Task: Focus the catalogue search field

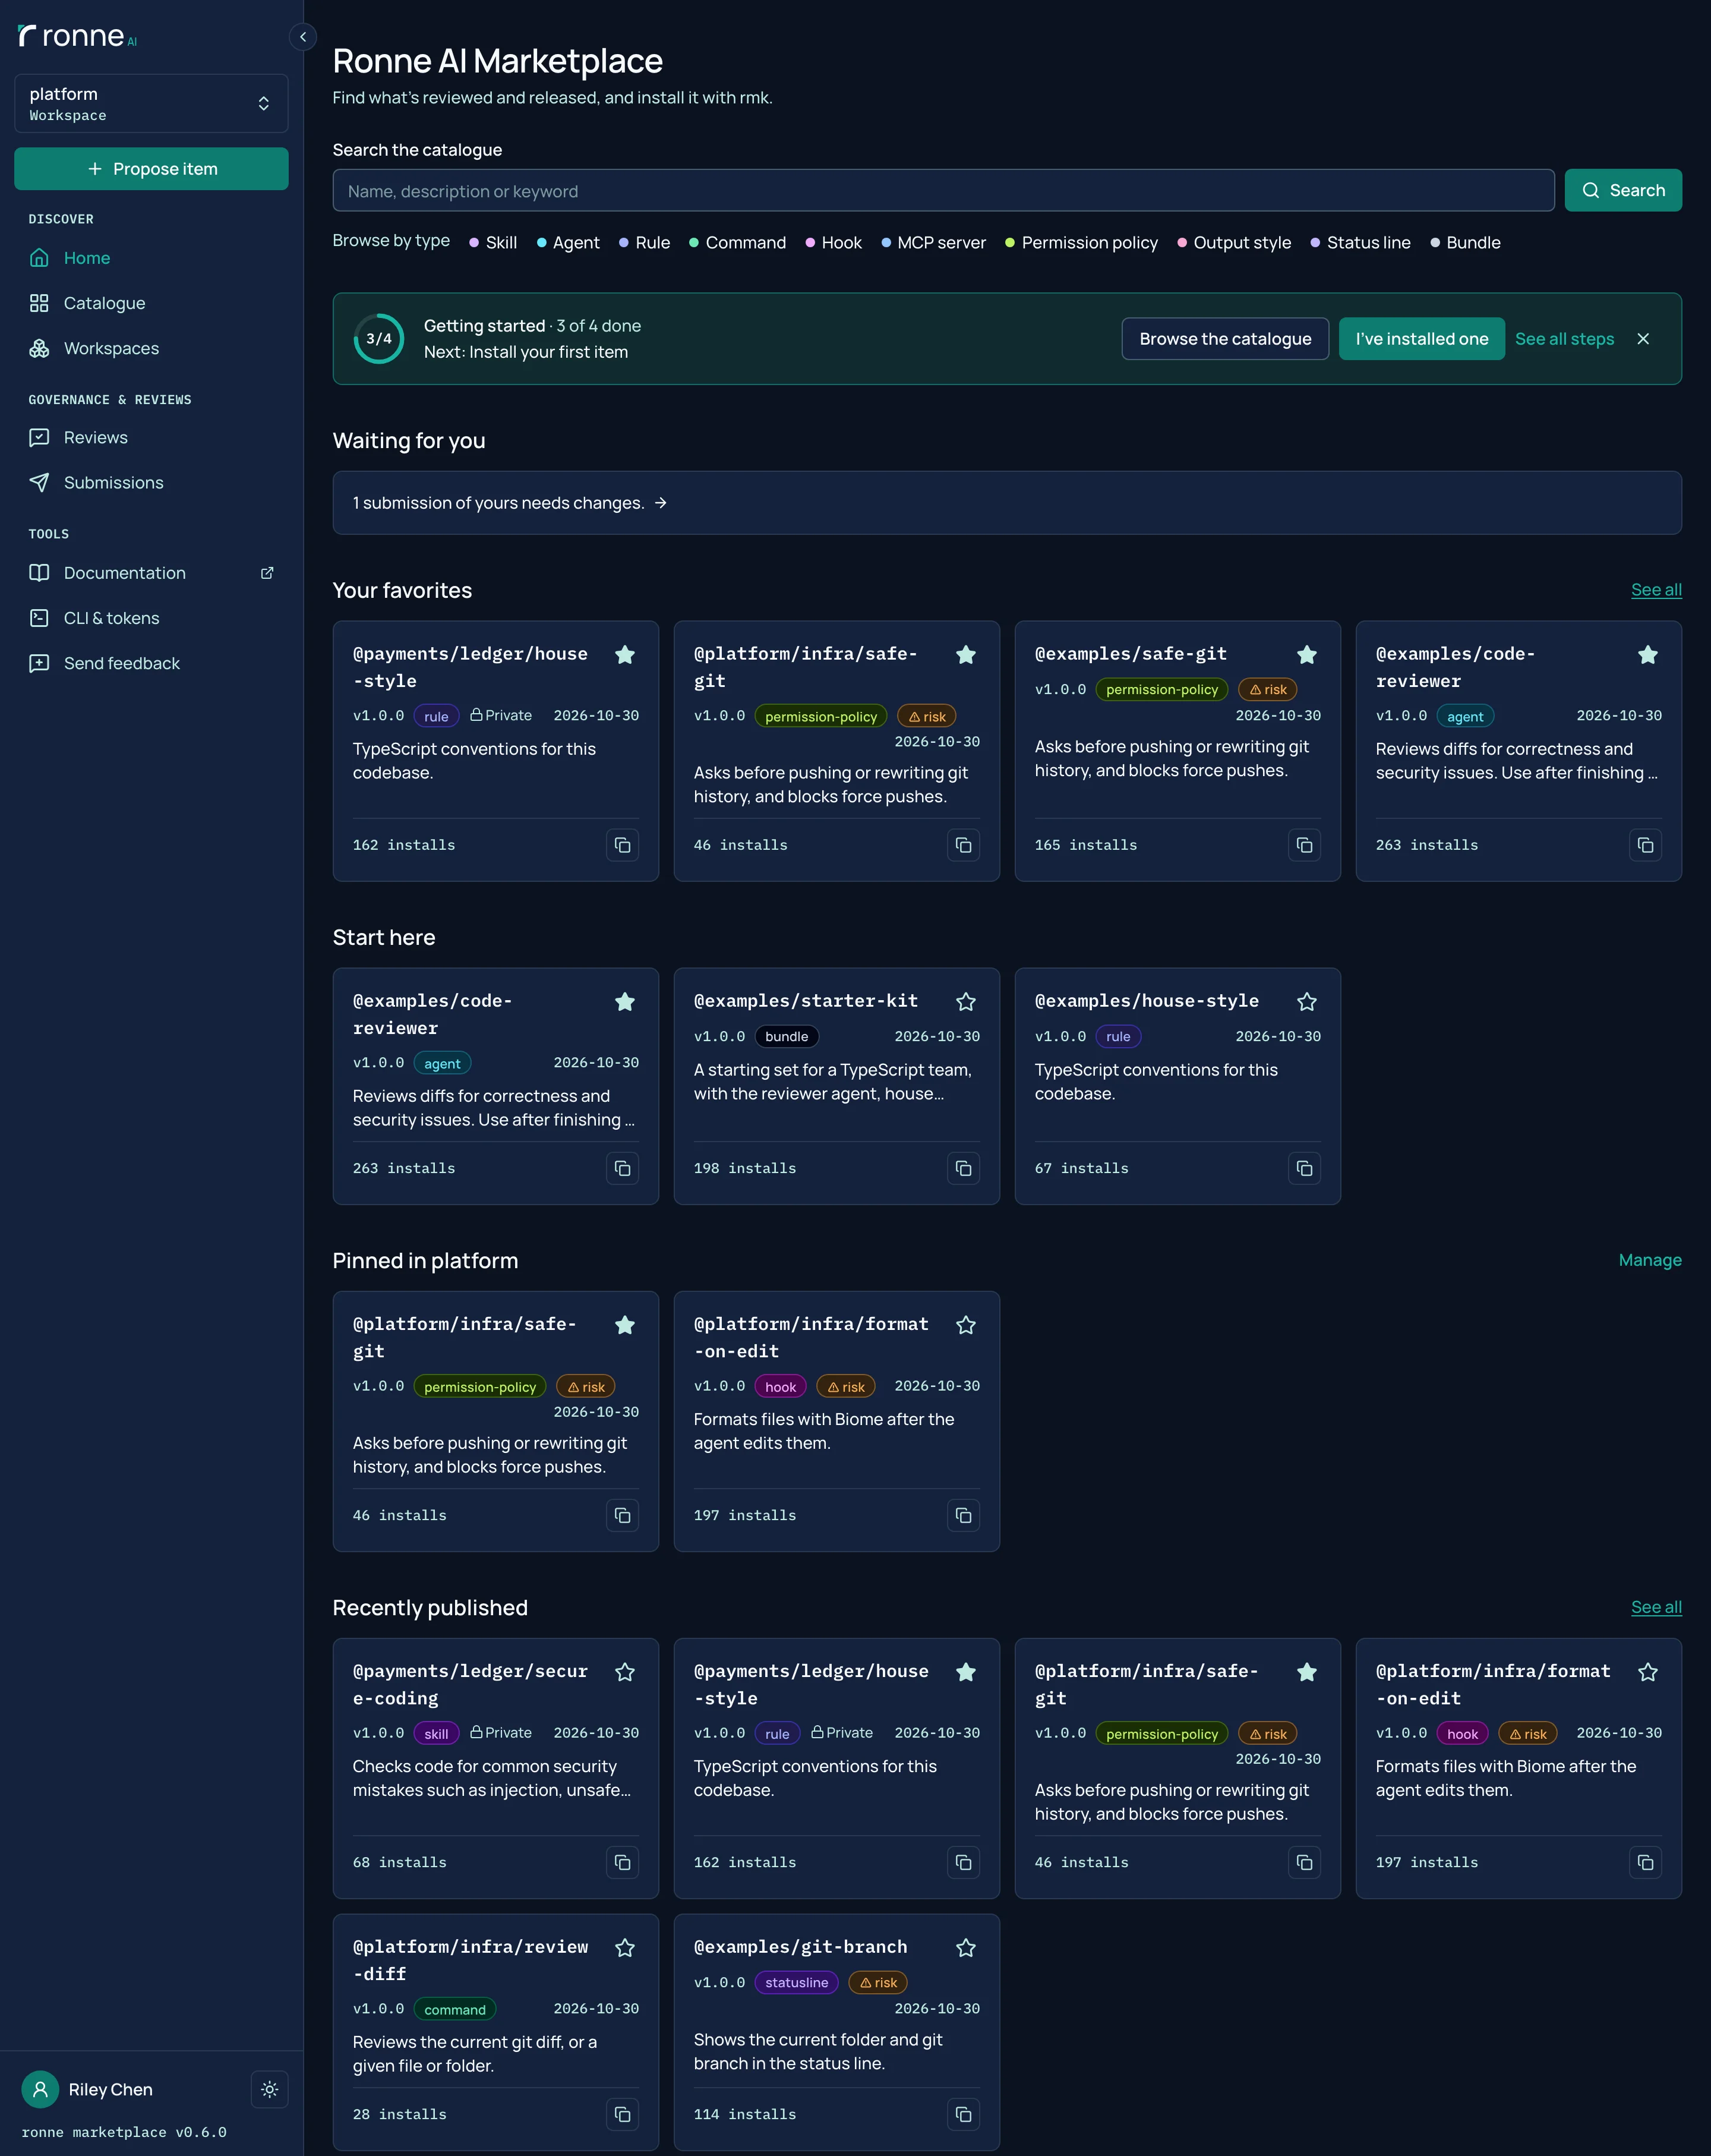Action: tap(943, 190)
